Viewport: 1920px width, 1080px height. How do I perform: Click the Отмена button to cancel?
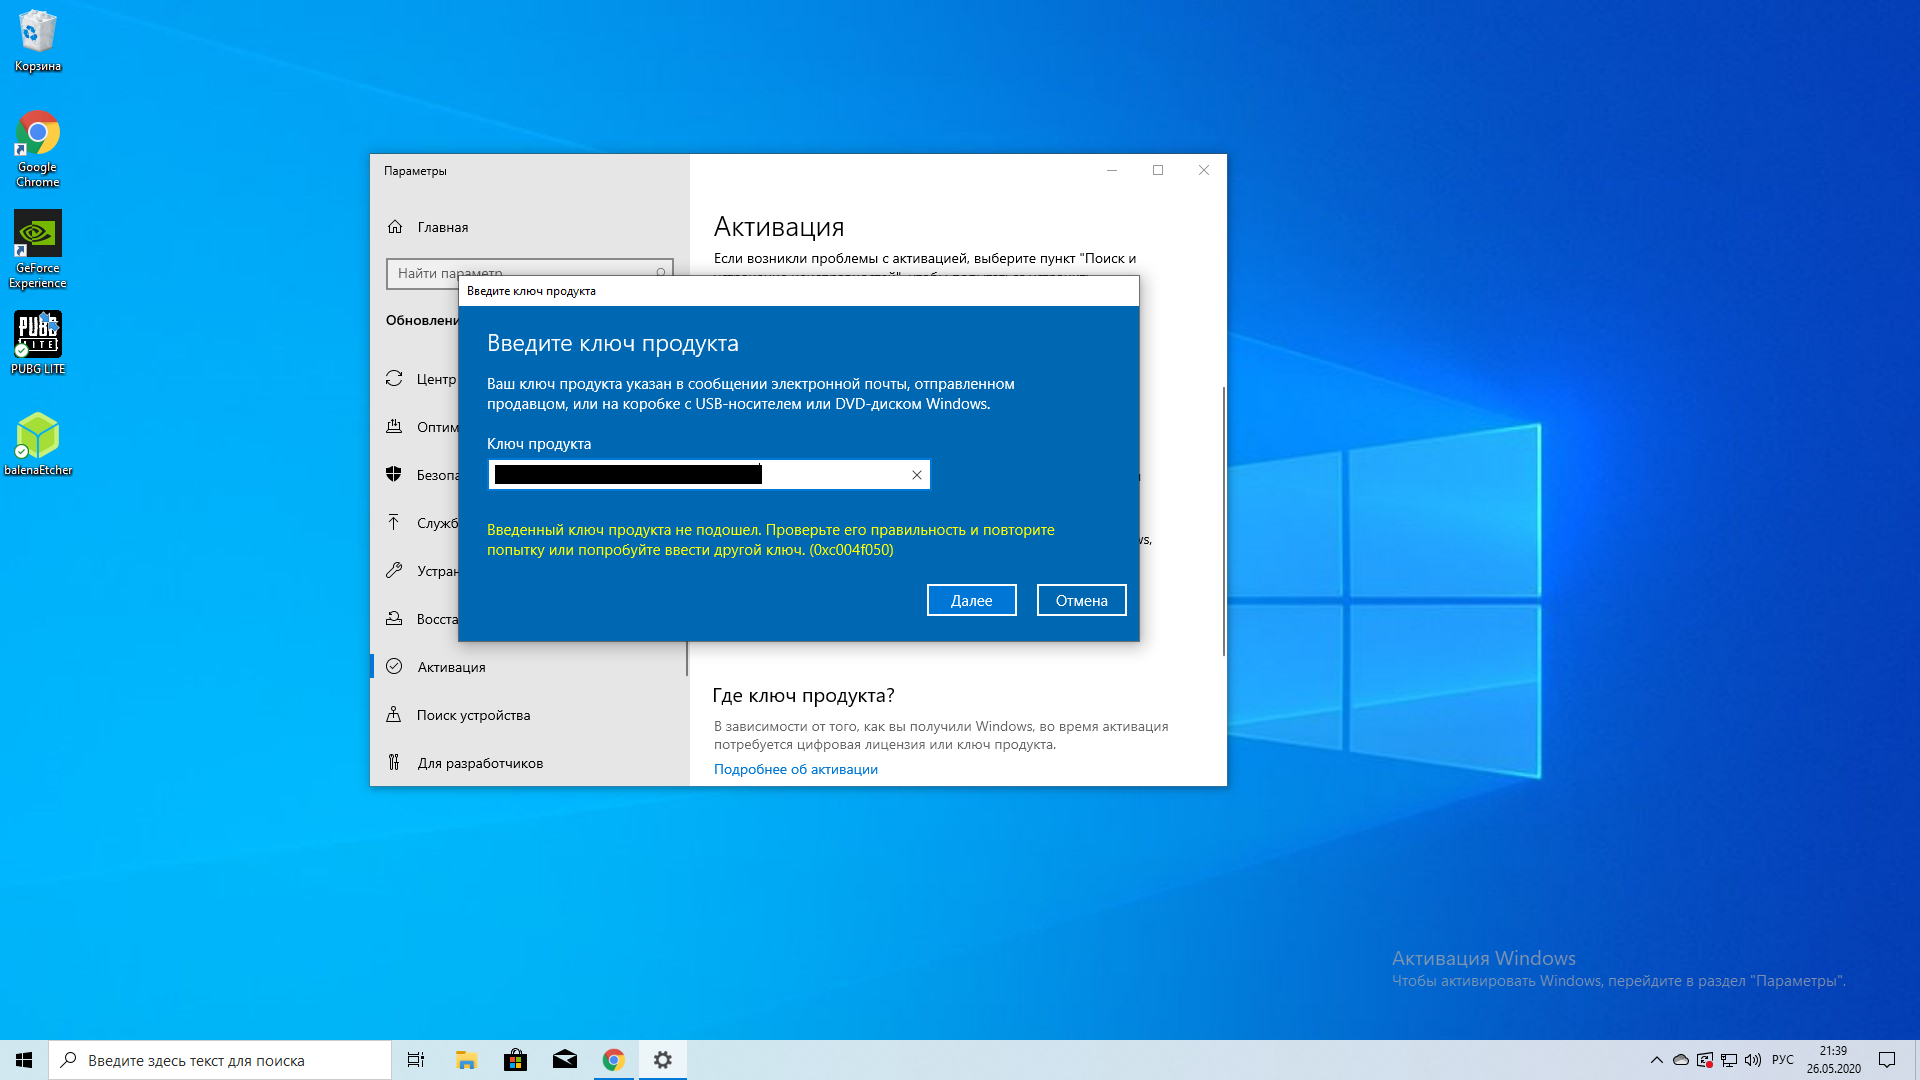click(x=1080, y=600)
